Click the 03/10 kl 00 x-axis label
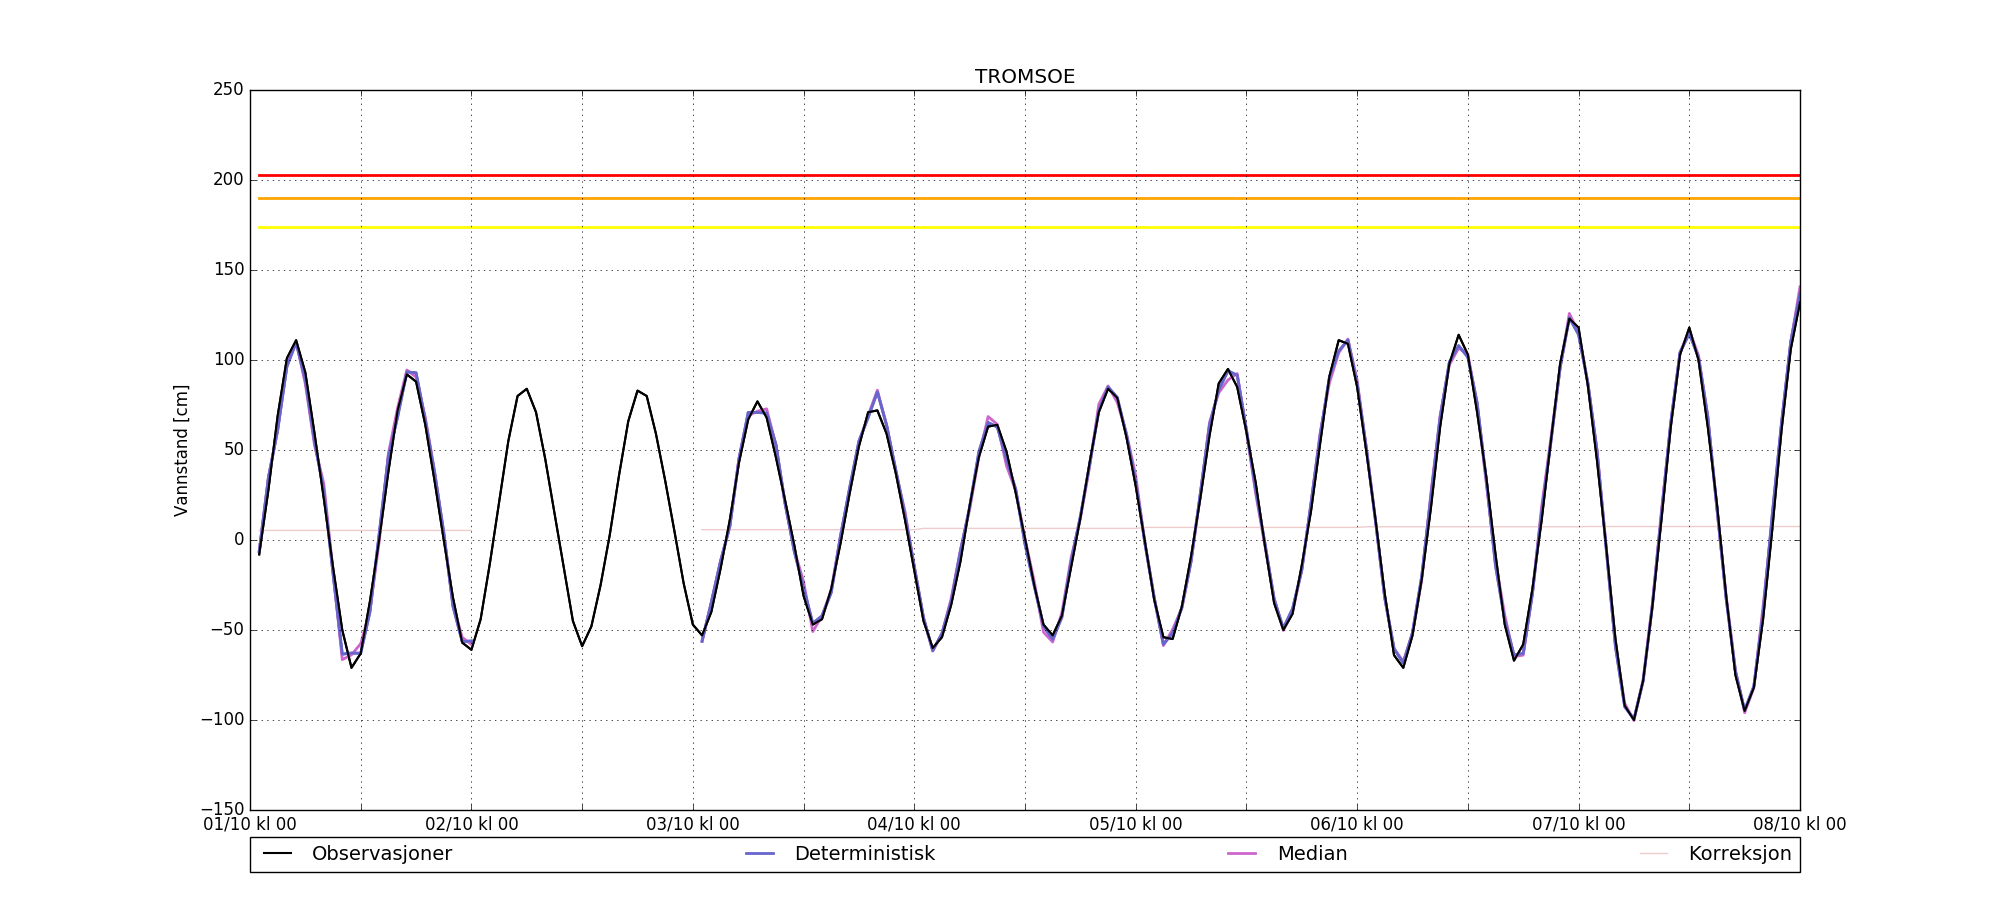This screenshot has height=900, width=2000. click(x=693, y=825)
